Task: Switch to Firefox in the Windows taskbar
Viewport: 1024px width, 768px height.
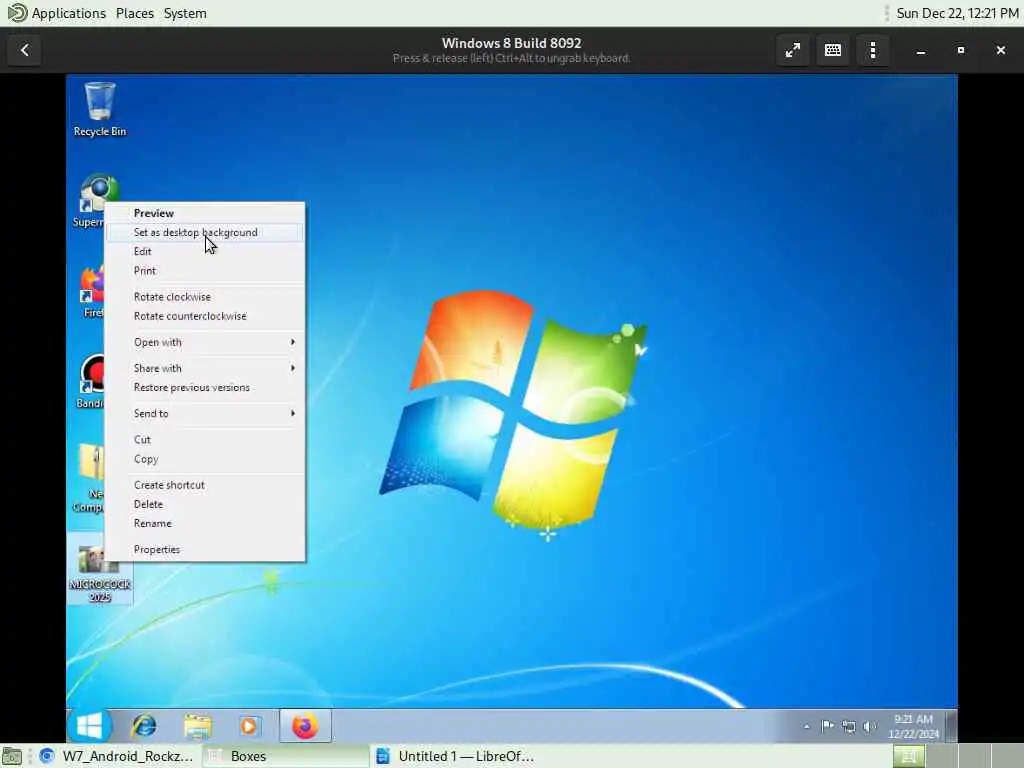Action: pyautogui.click(x=305, y=726)
